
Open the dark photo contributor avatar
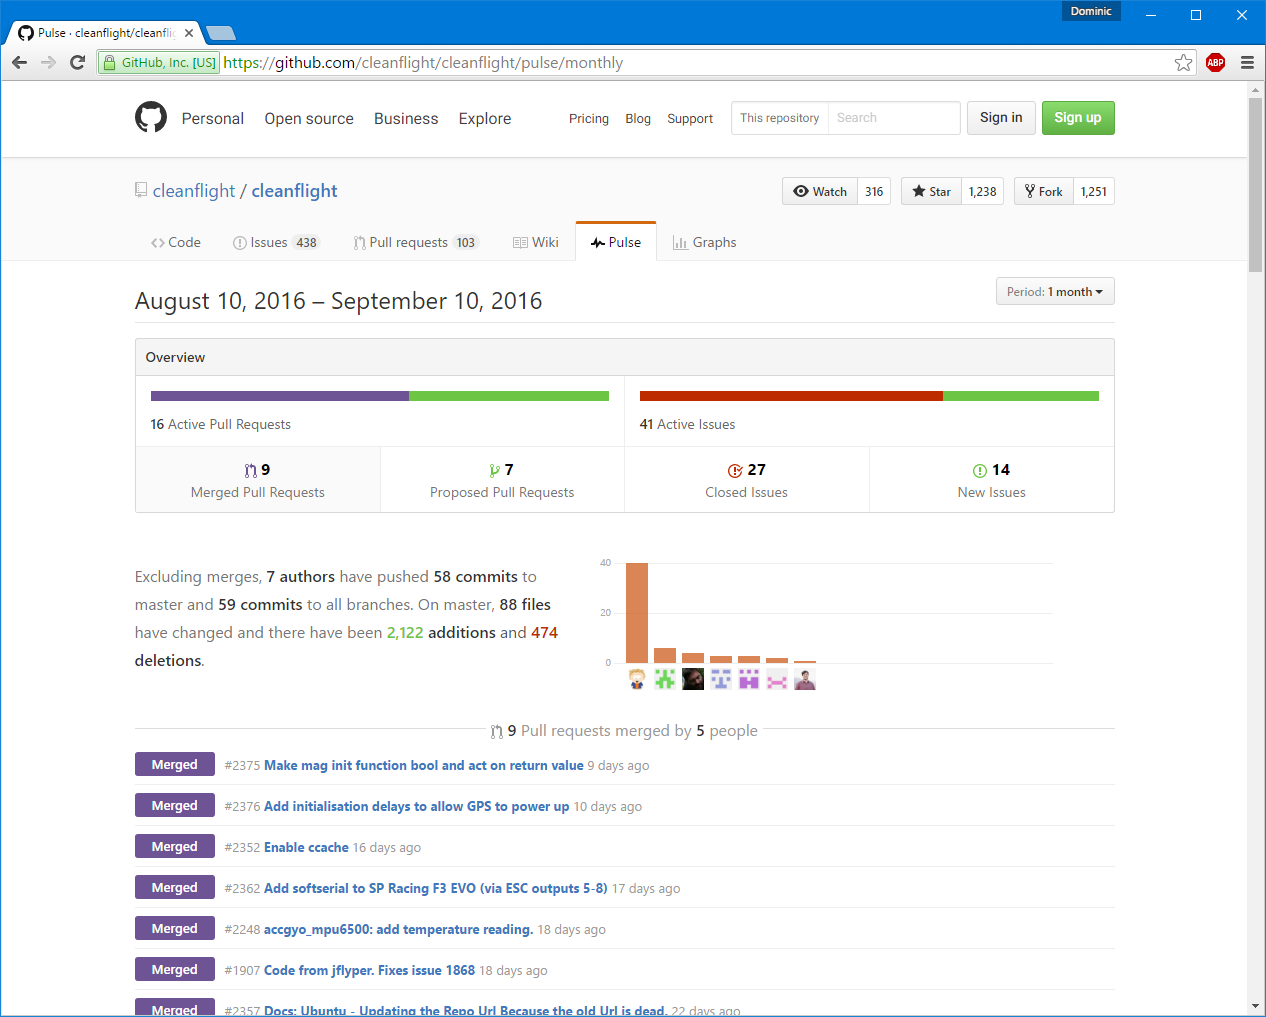click(693, 679)
